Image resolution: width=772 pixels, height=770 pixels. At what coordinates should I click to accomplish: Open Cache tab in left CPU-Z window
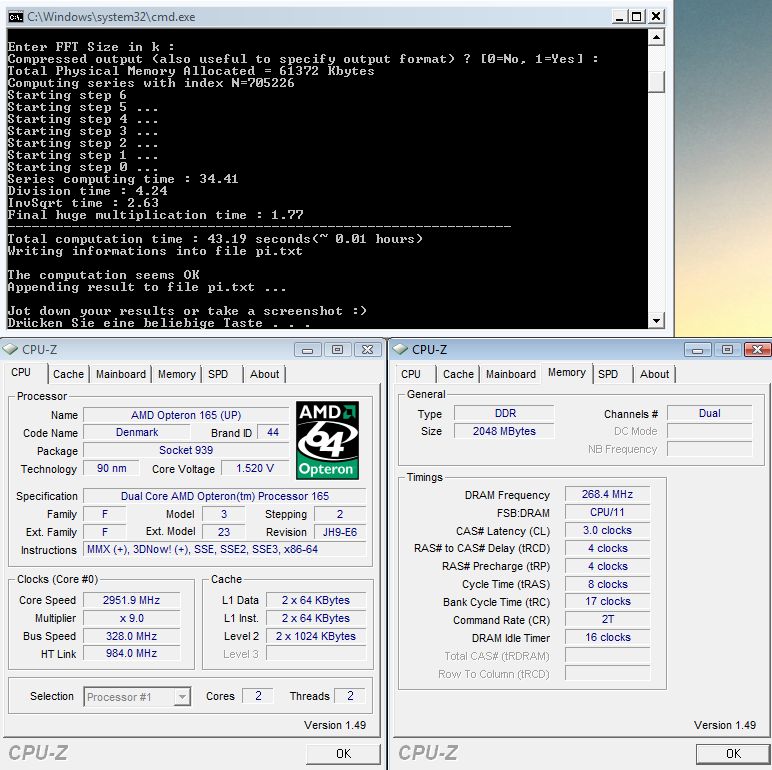[x=68, y=374]
